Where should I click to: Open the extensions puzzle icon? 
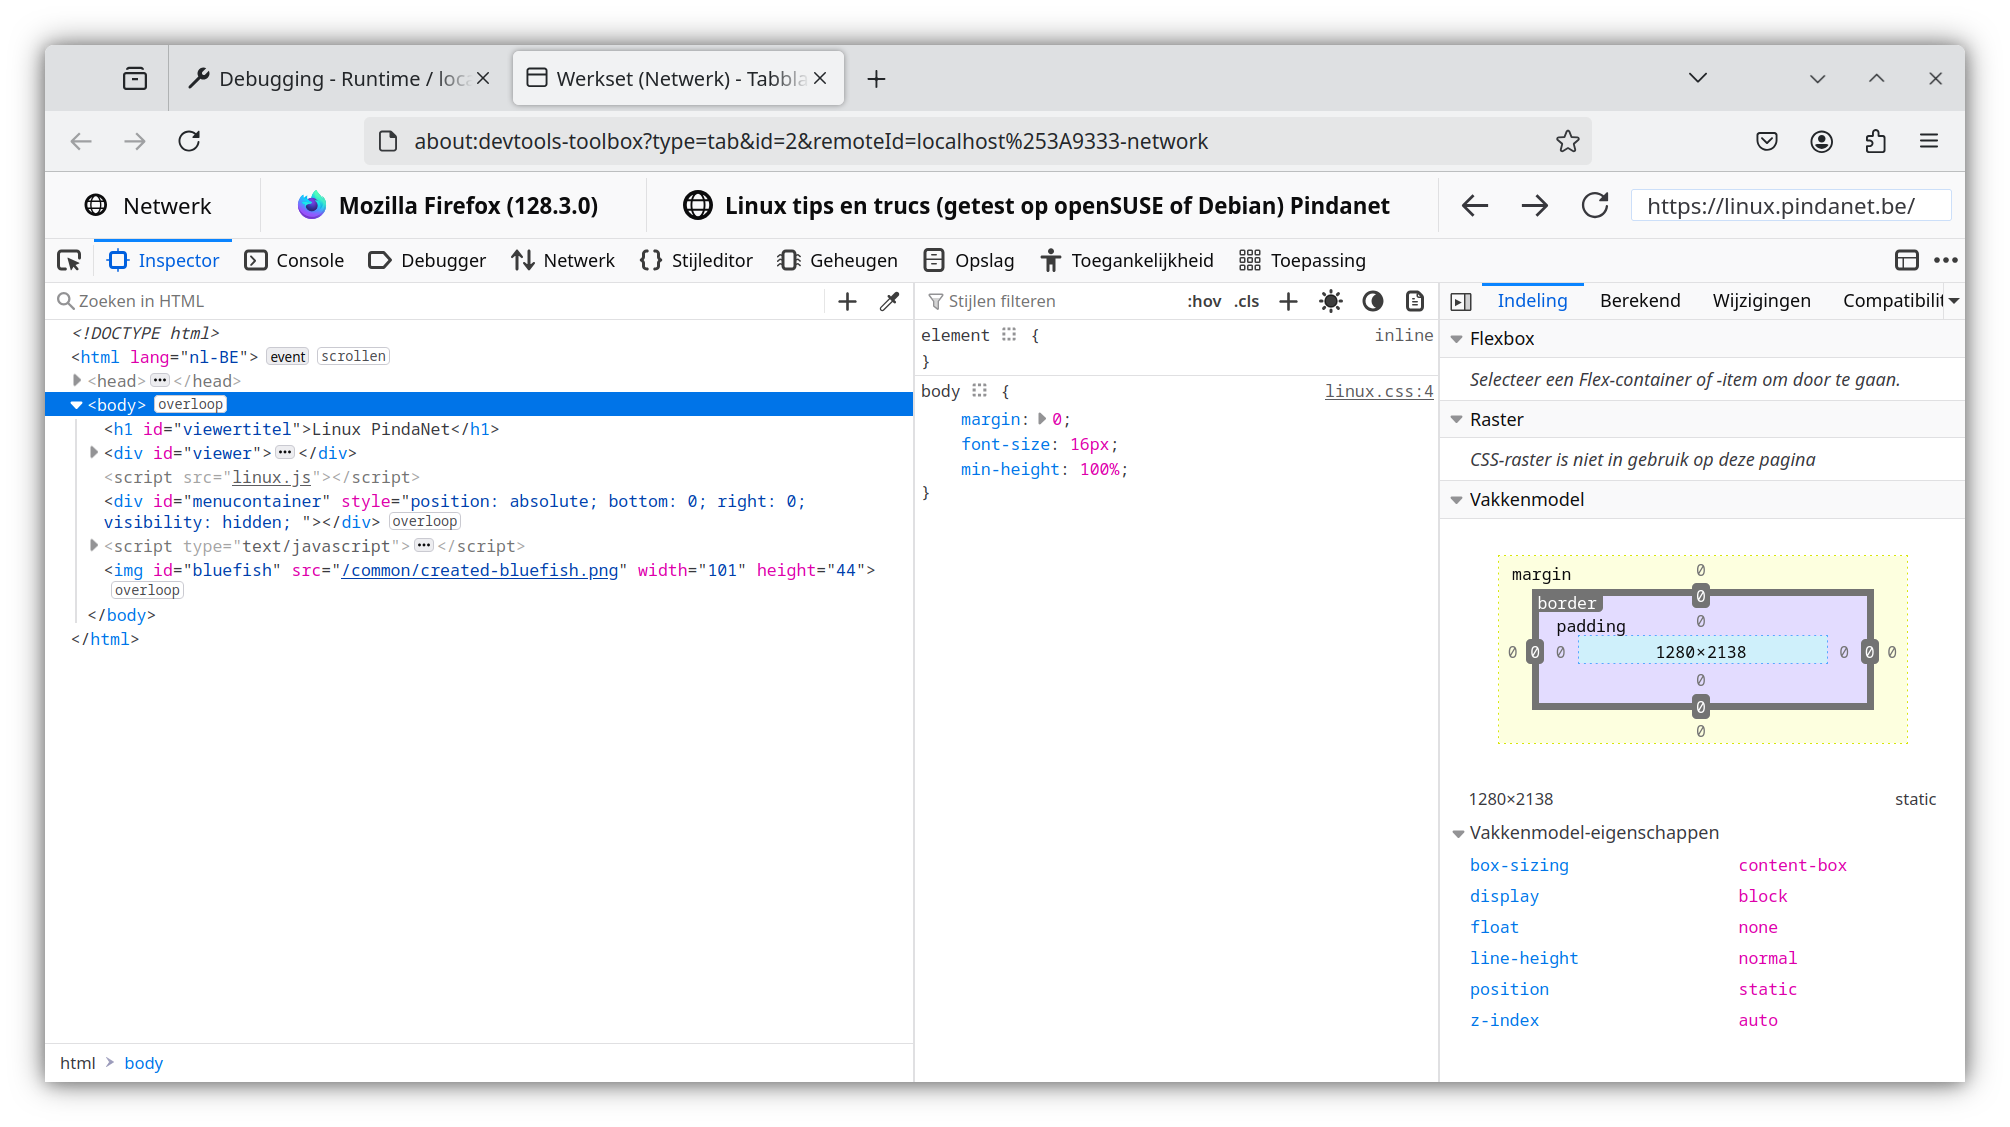click(1875, 141)
